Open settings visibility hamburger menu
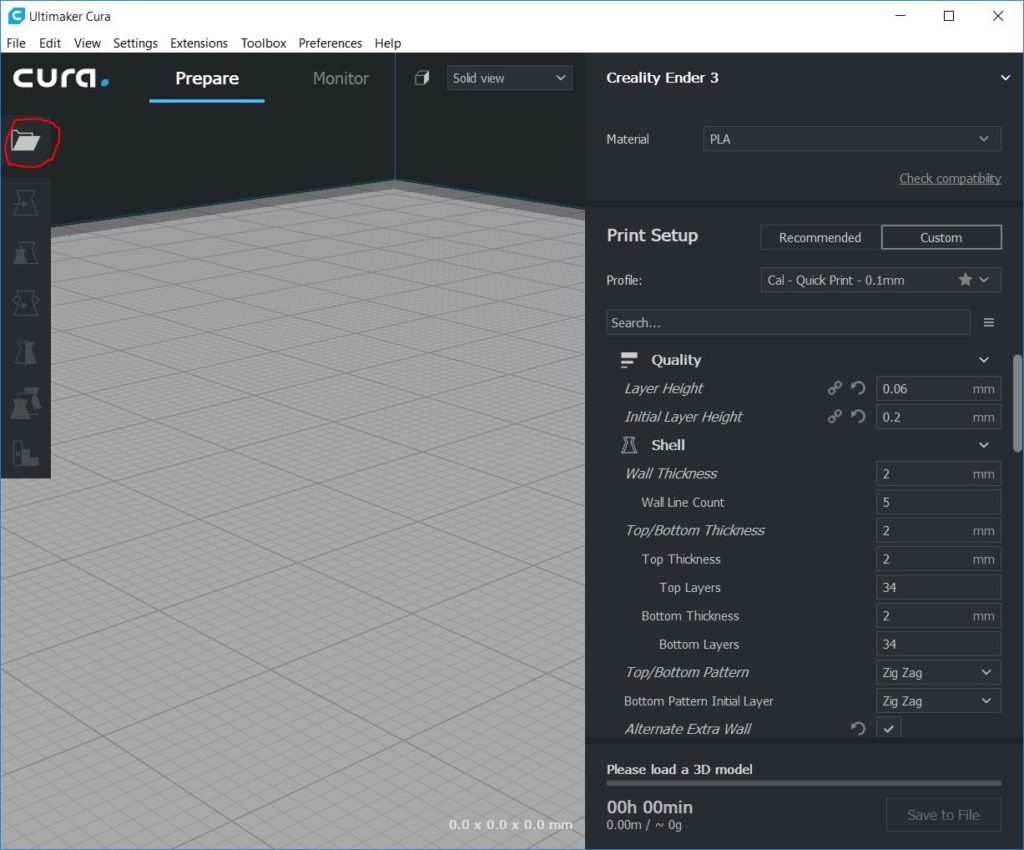The height and width of the screenshot is (850, 1024). click(989, 323)
